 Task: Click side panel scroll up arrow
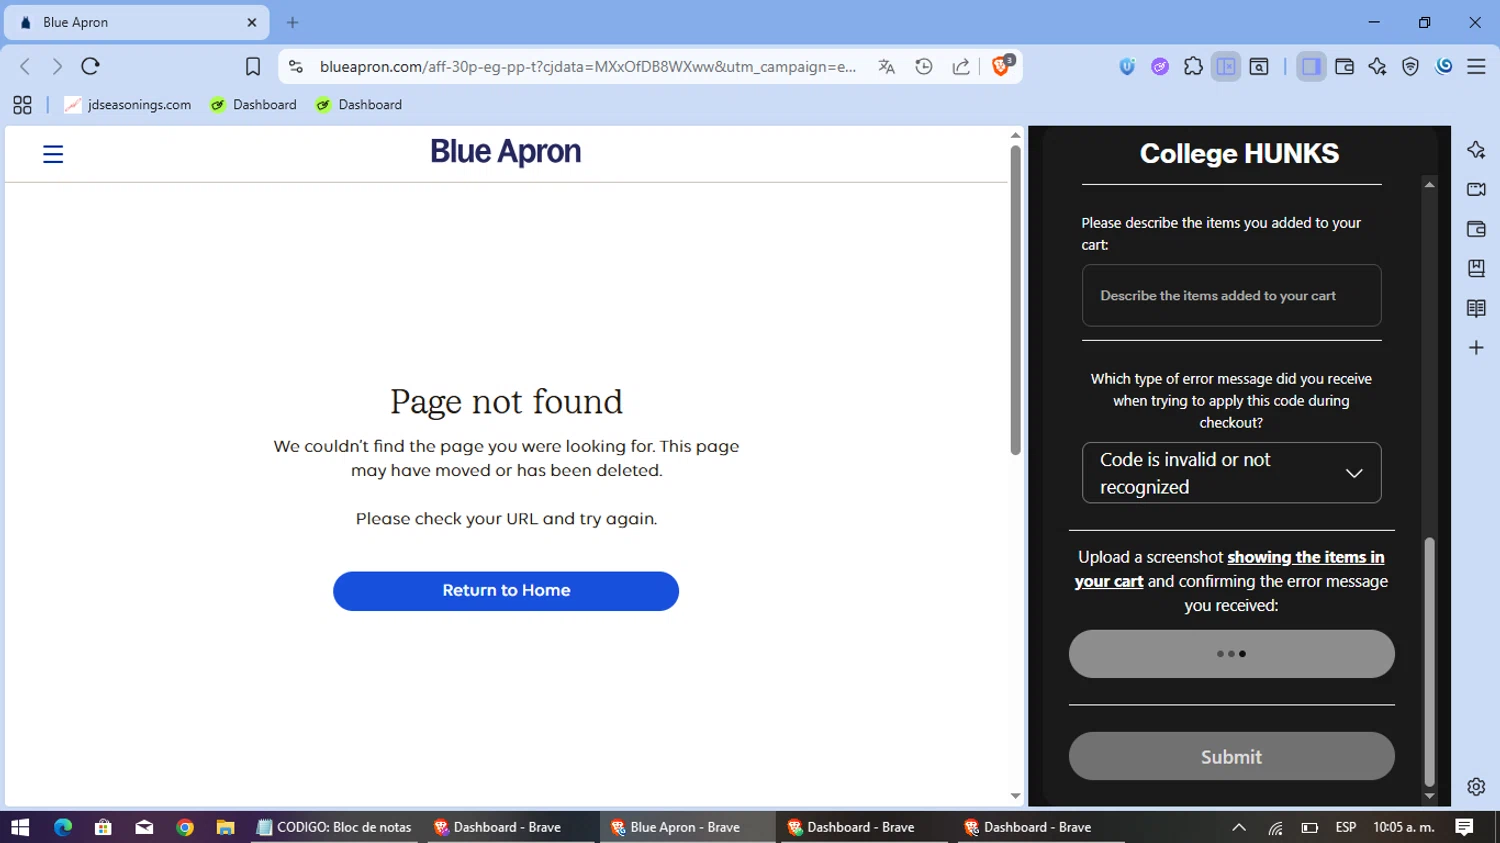click(x=1429, y=184)
